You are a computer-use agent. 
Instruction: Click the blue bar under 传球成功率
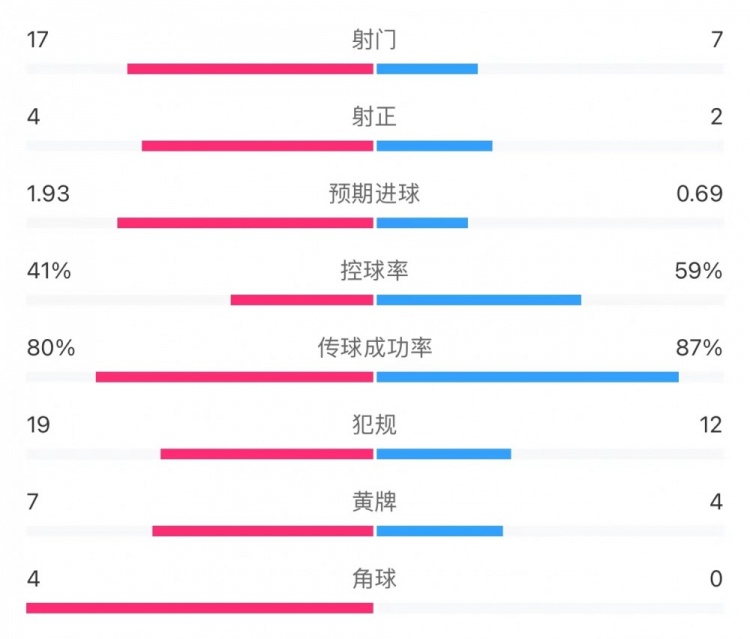coord(528,377)
